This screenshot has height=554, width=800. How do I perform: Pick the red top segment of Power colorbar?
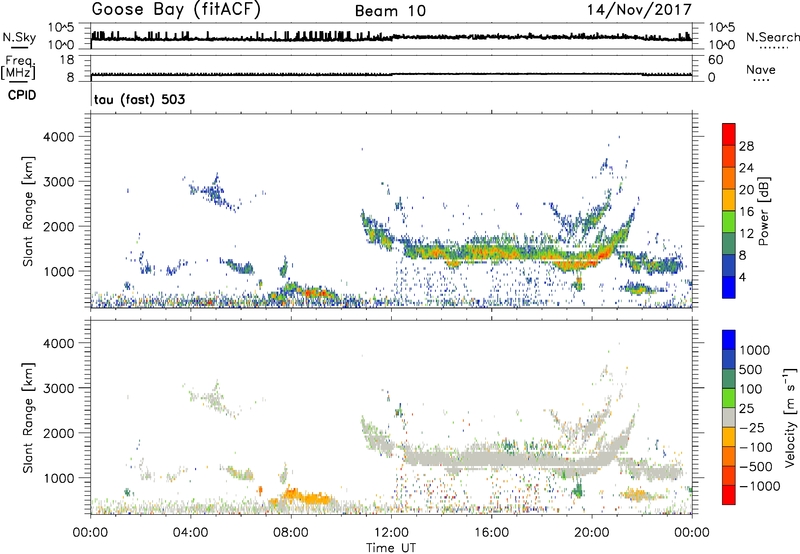729,134
